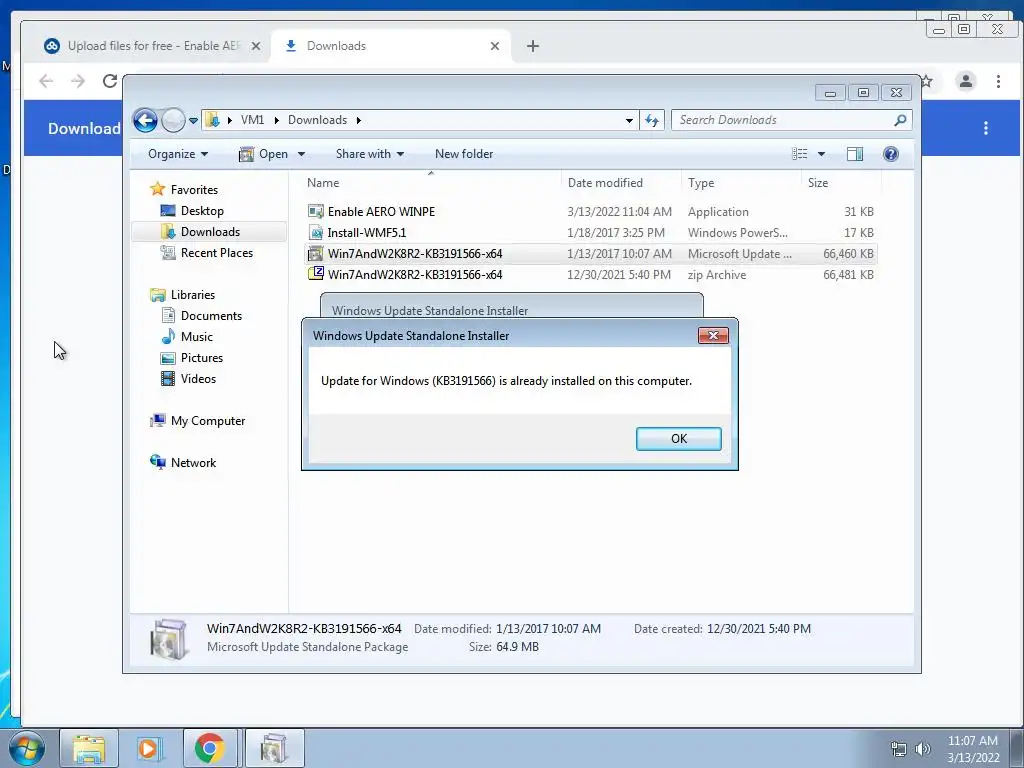Open Chrome profile icon
Screen dimensions: 1024x768
(966, 81)
